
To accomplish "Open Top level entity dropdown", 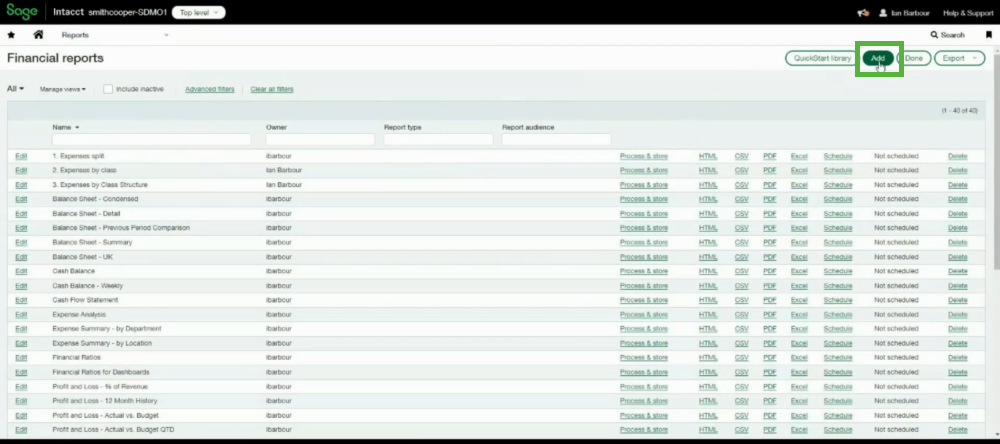I will [198, 13].
